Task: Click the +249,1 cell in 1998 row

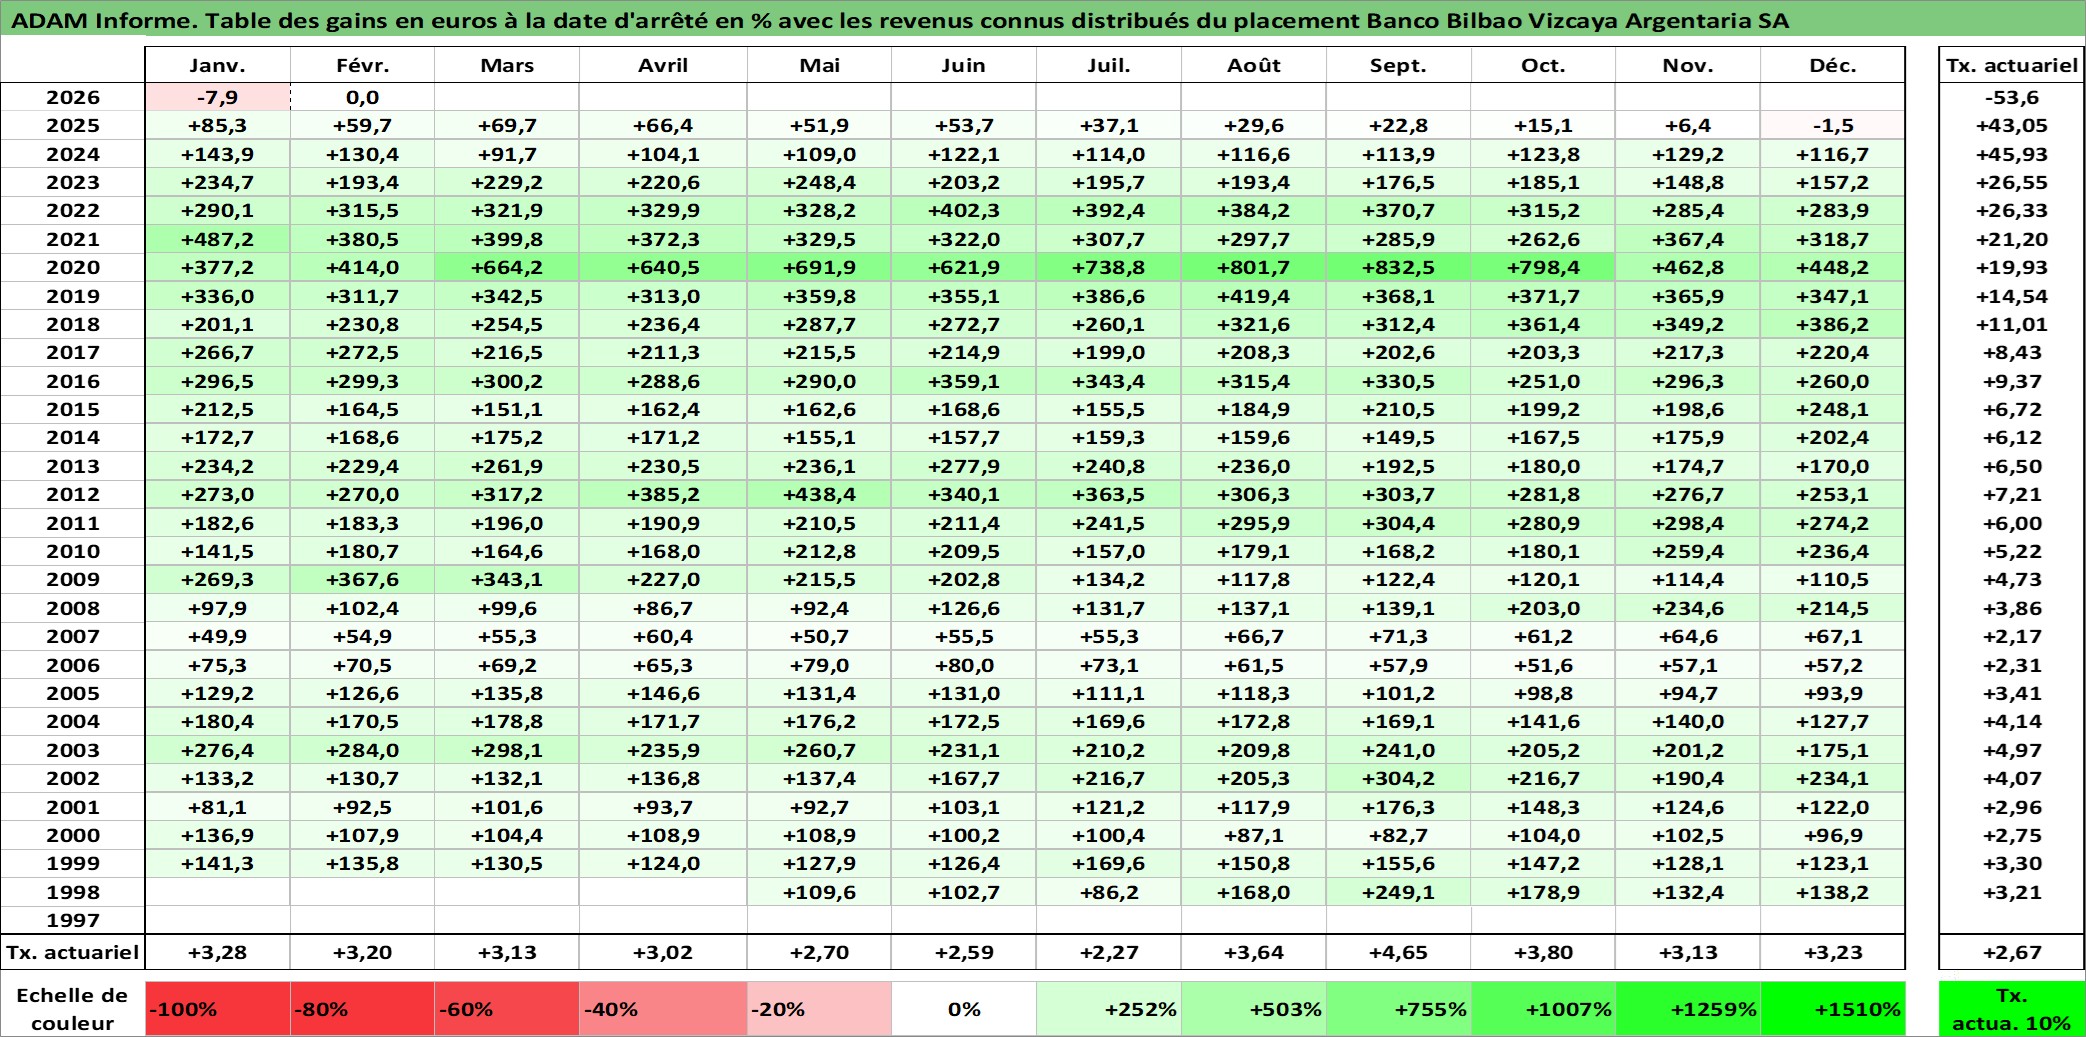Action: click(1398, 892)
